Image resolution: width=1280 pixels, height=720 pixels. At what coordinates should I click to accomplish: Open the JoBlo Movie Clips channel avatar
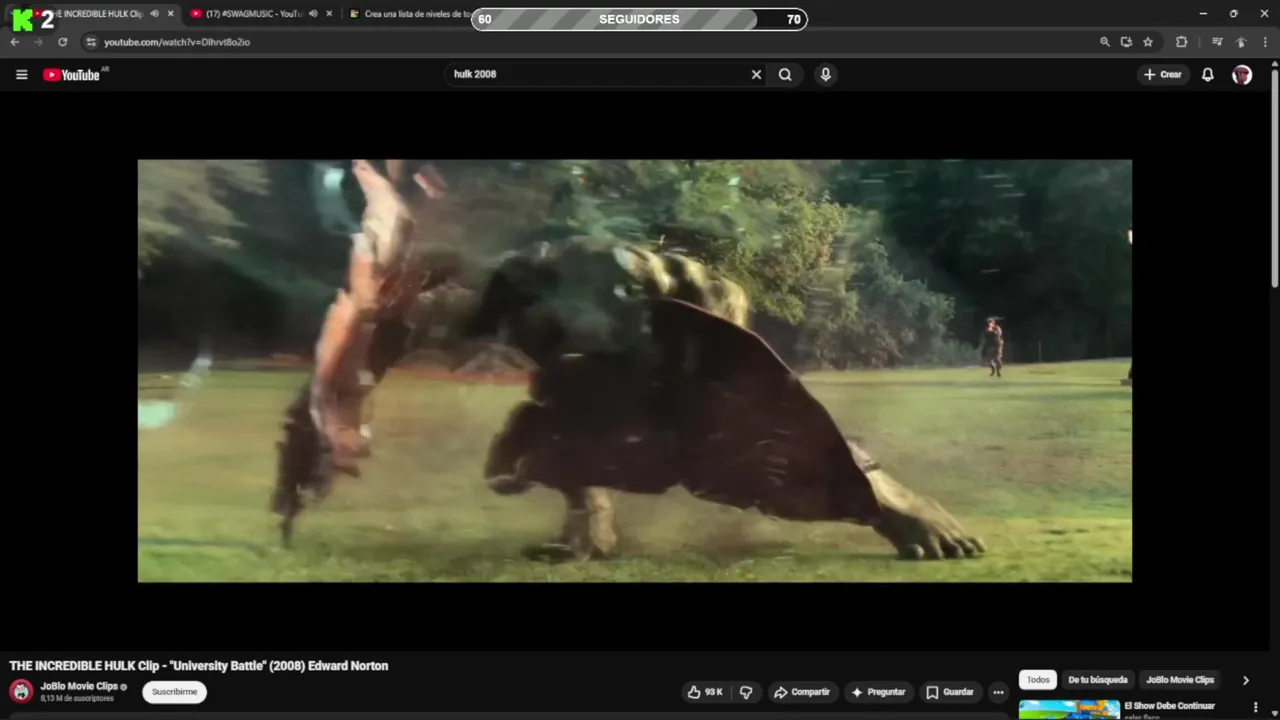(21, 691)
